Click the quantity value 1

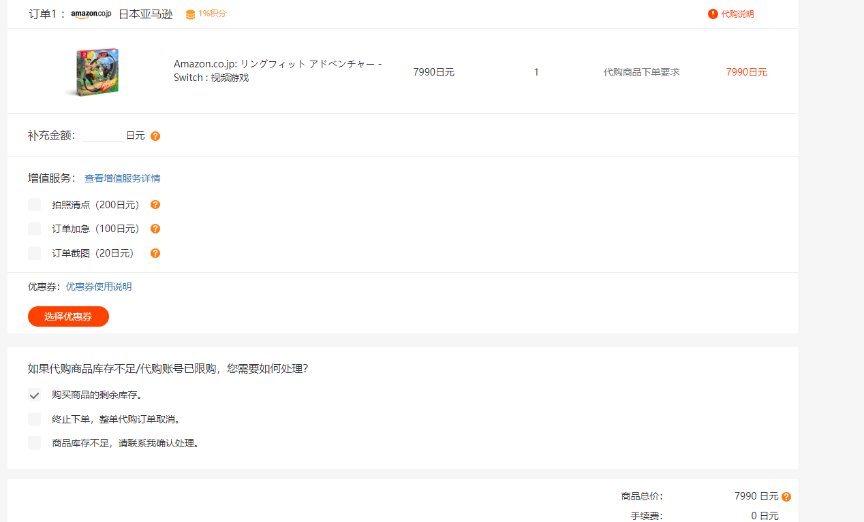[536, 72]
